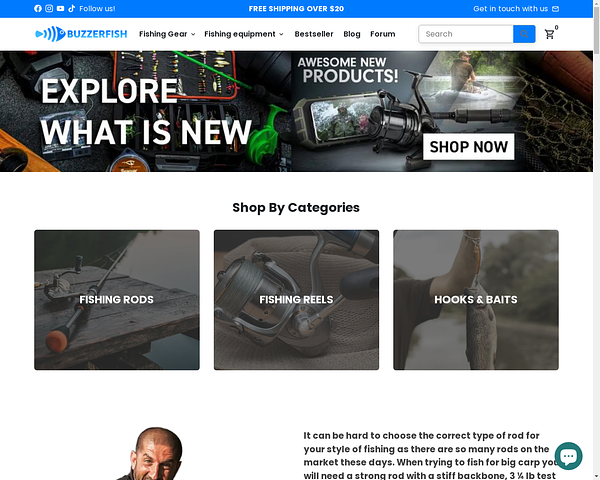This screenshot has width=600, height=480.
Task: Click the envelope icon beside Get in touch
Action: (x=555, y=9)
